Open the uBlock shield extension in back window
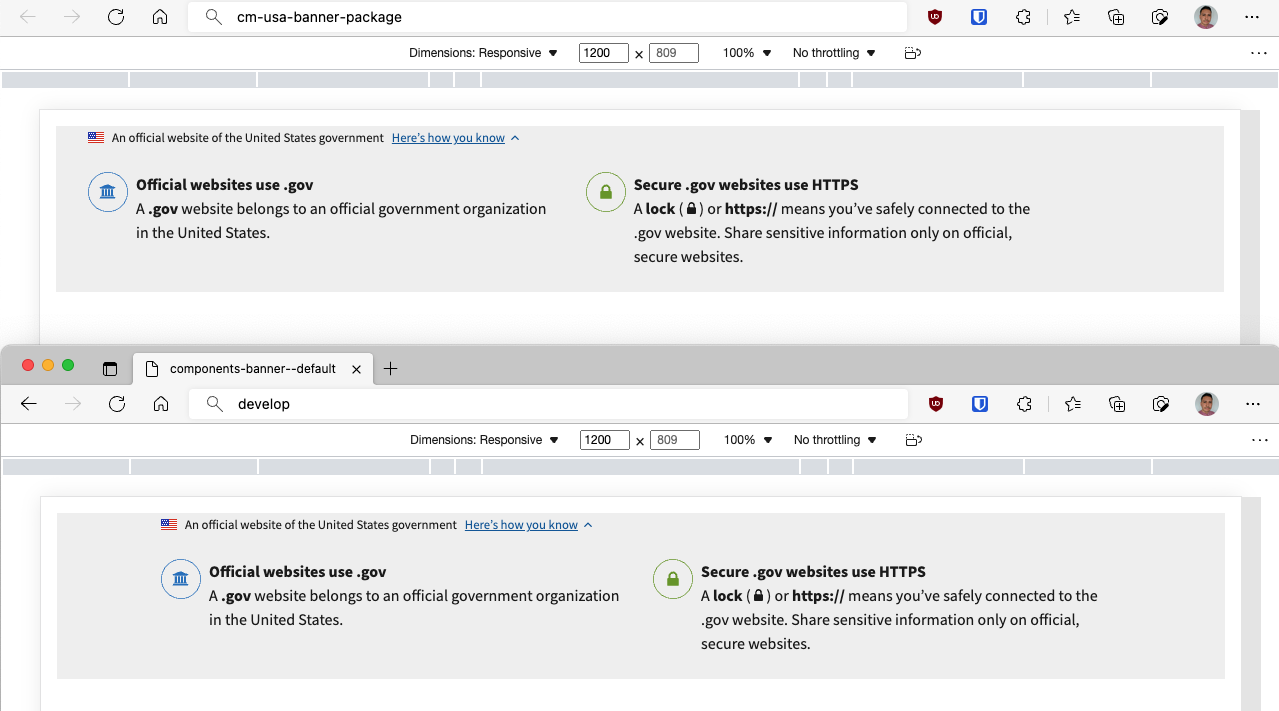This screenshot has width=1279, height=711. (x=935, y=17)
